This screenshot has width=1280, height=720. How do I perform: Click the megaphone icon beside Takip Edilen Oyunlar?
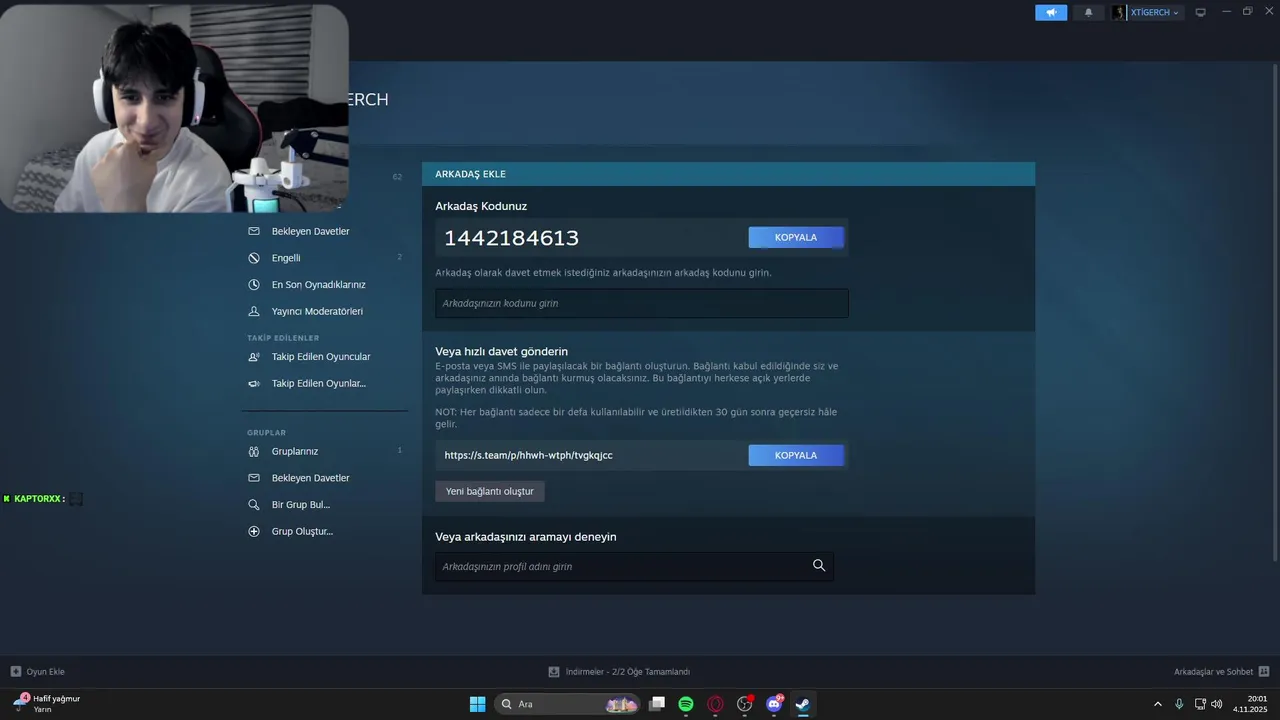254,384
